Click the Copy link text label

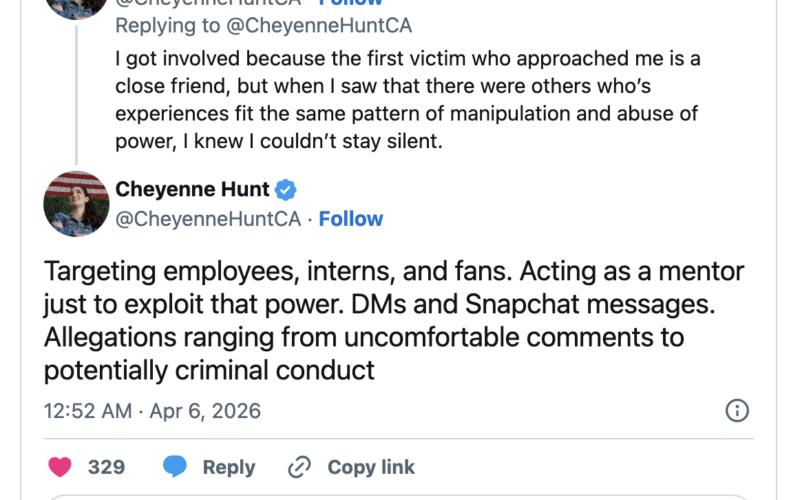[371, 467]
